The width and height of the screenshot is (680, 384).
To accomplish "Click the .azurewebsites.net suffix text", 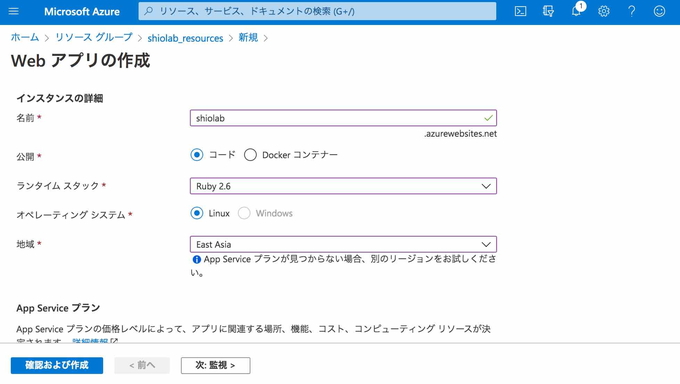I will tap(460, 134).
